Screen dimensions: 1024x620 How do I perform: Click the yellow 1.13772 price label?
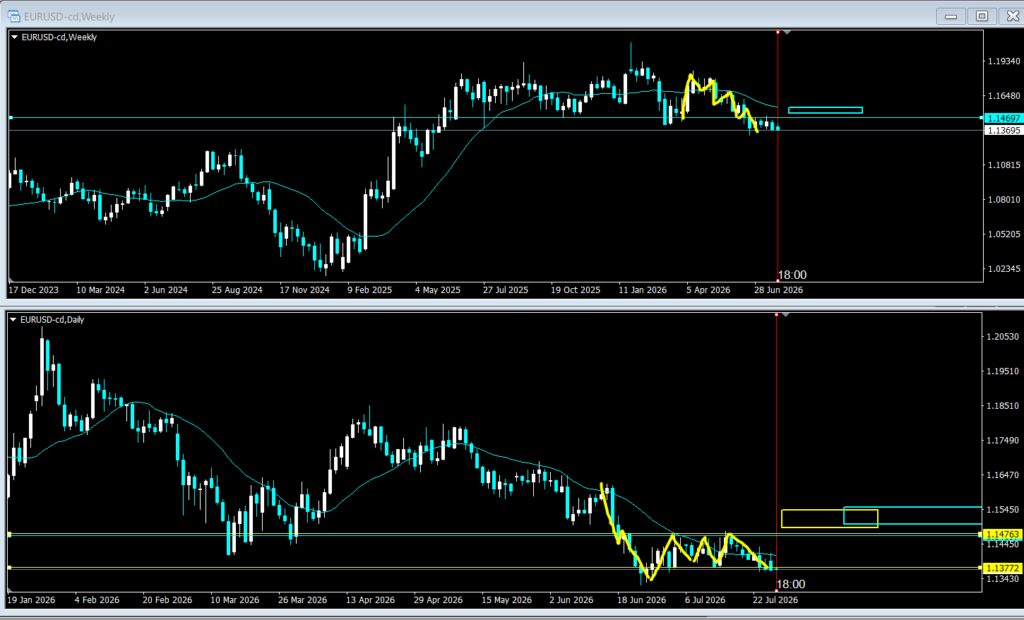pos(1002,568)
